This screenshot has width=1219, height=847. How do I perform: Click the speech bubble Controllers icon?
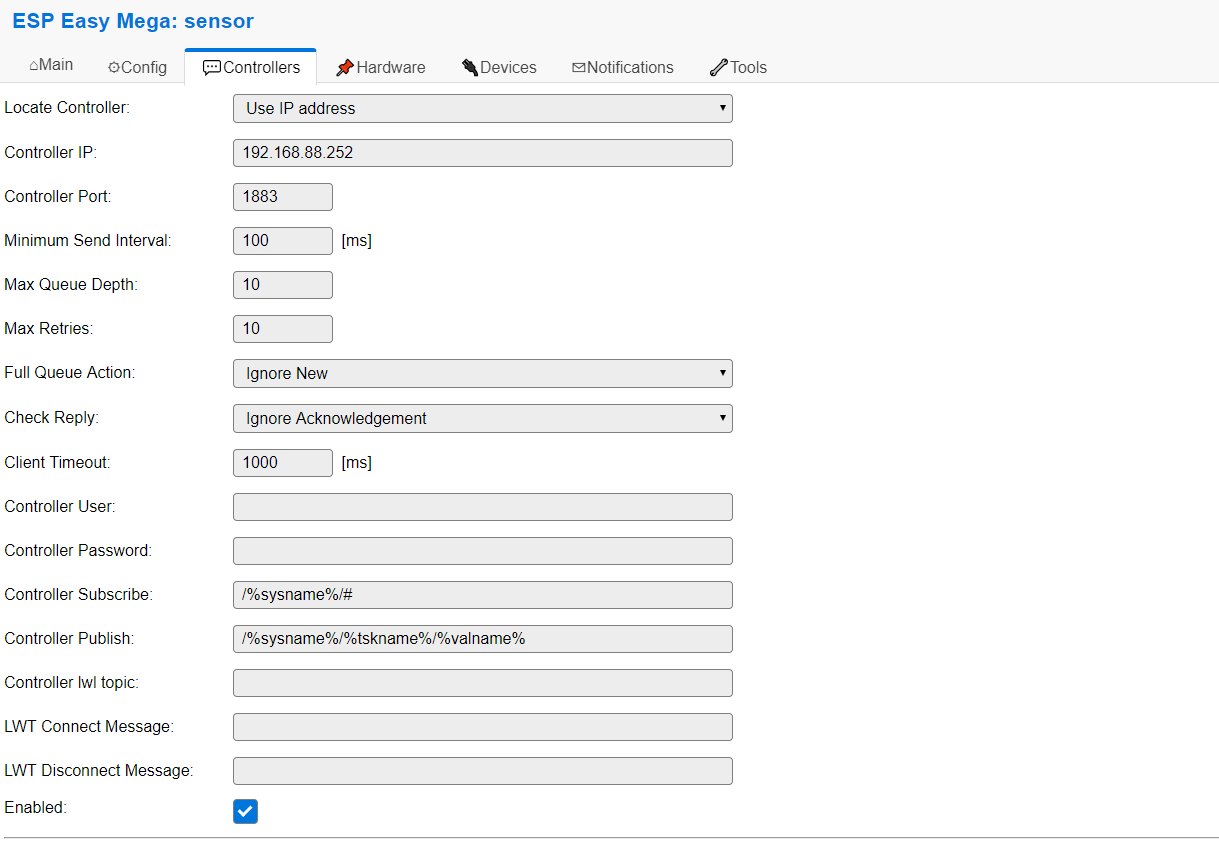[212, 68]
